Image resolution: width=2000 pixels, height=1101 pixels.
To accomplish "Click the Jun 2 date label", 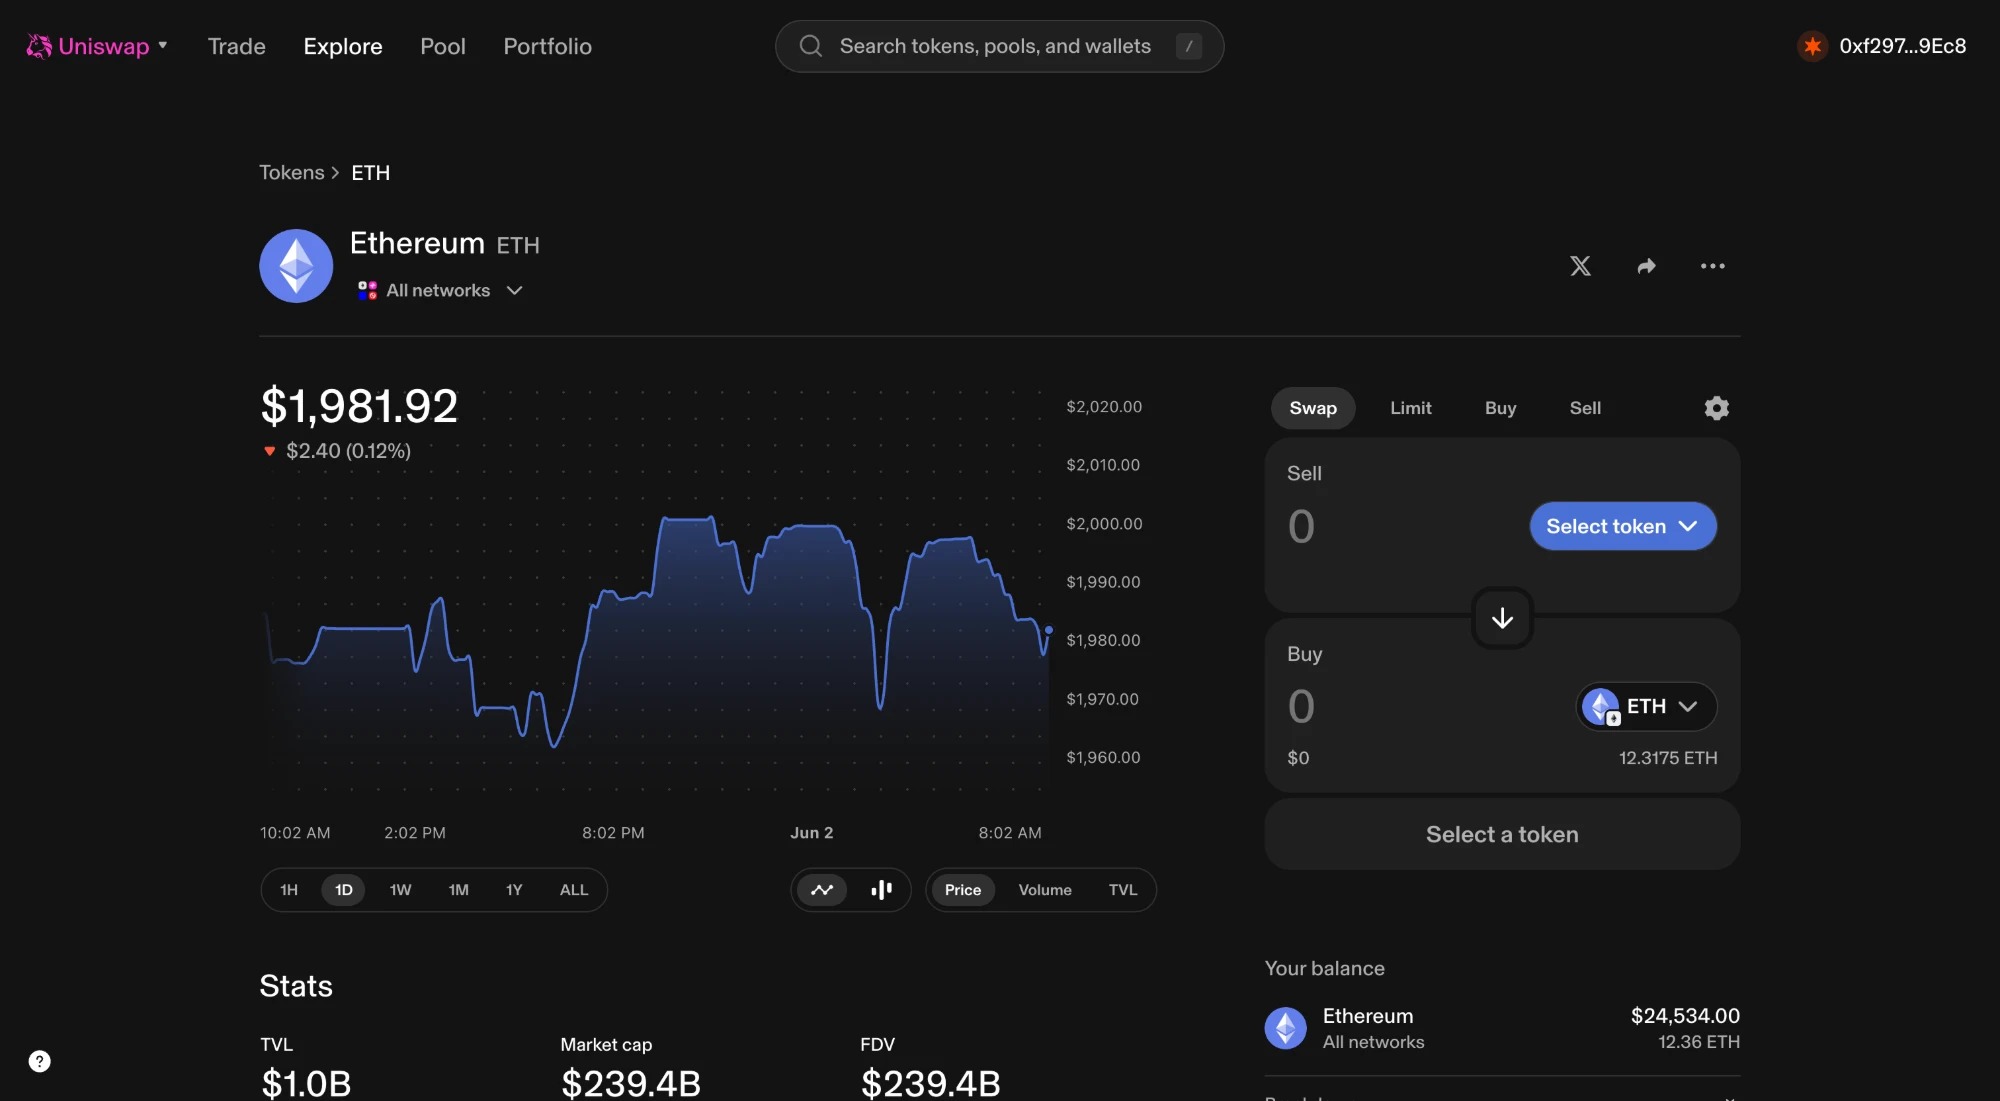I will pyautogui.click(x=811, y=832).
